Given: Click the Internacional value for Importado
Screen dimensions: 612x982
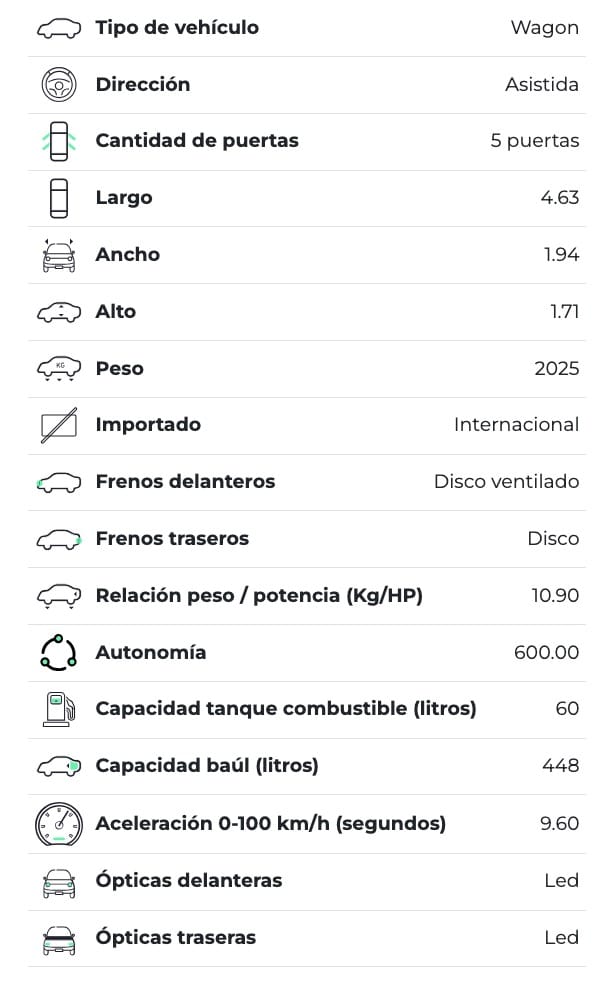Looking at the screenshot, I should (x=516, y=425).
